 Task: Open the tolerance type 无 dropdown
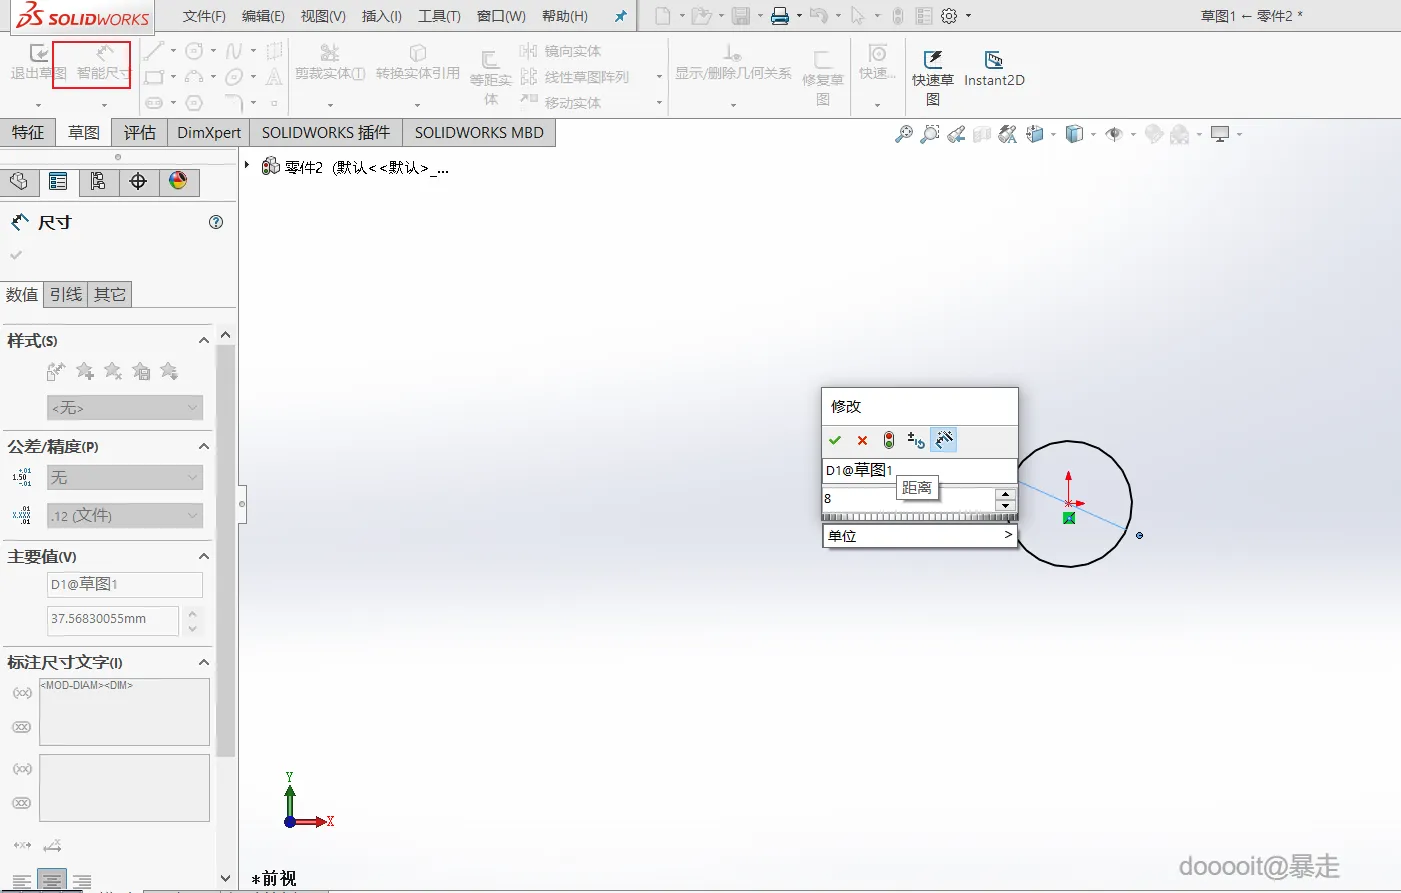tap(125, 478)
